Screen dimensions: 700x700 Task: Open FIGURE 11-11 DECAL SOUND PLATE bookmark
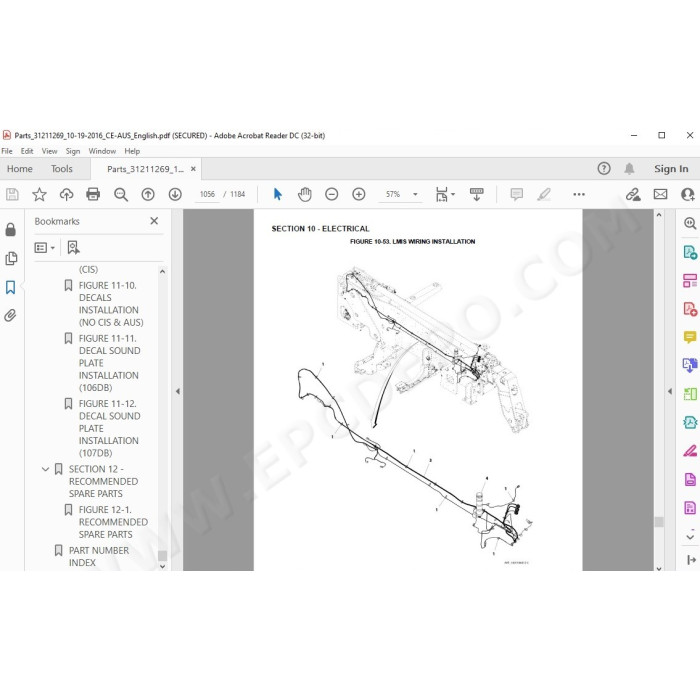(109, 363)
